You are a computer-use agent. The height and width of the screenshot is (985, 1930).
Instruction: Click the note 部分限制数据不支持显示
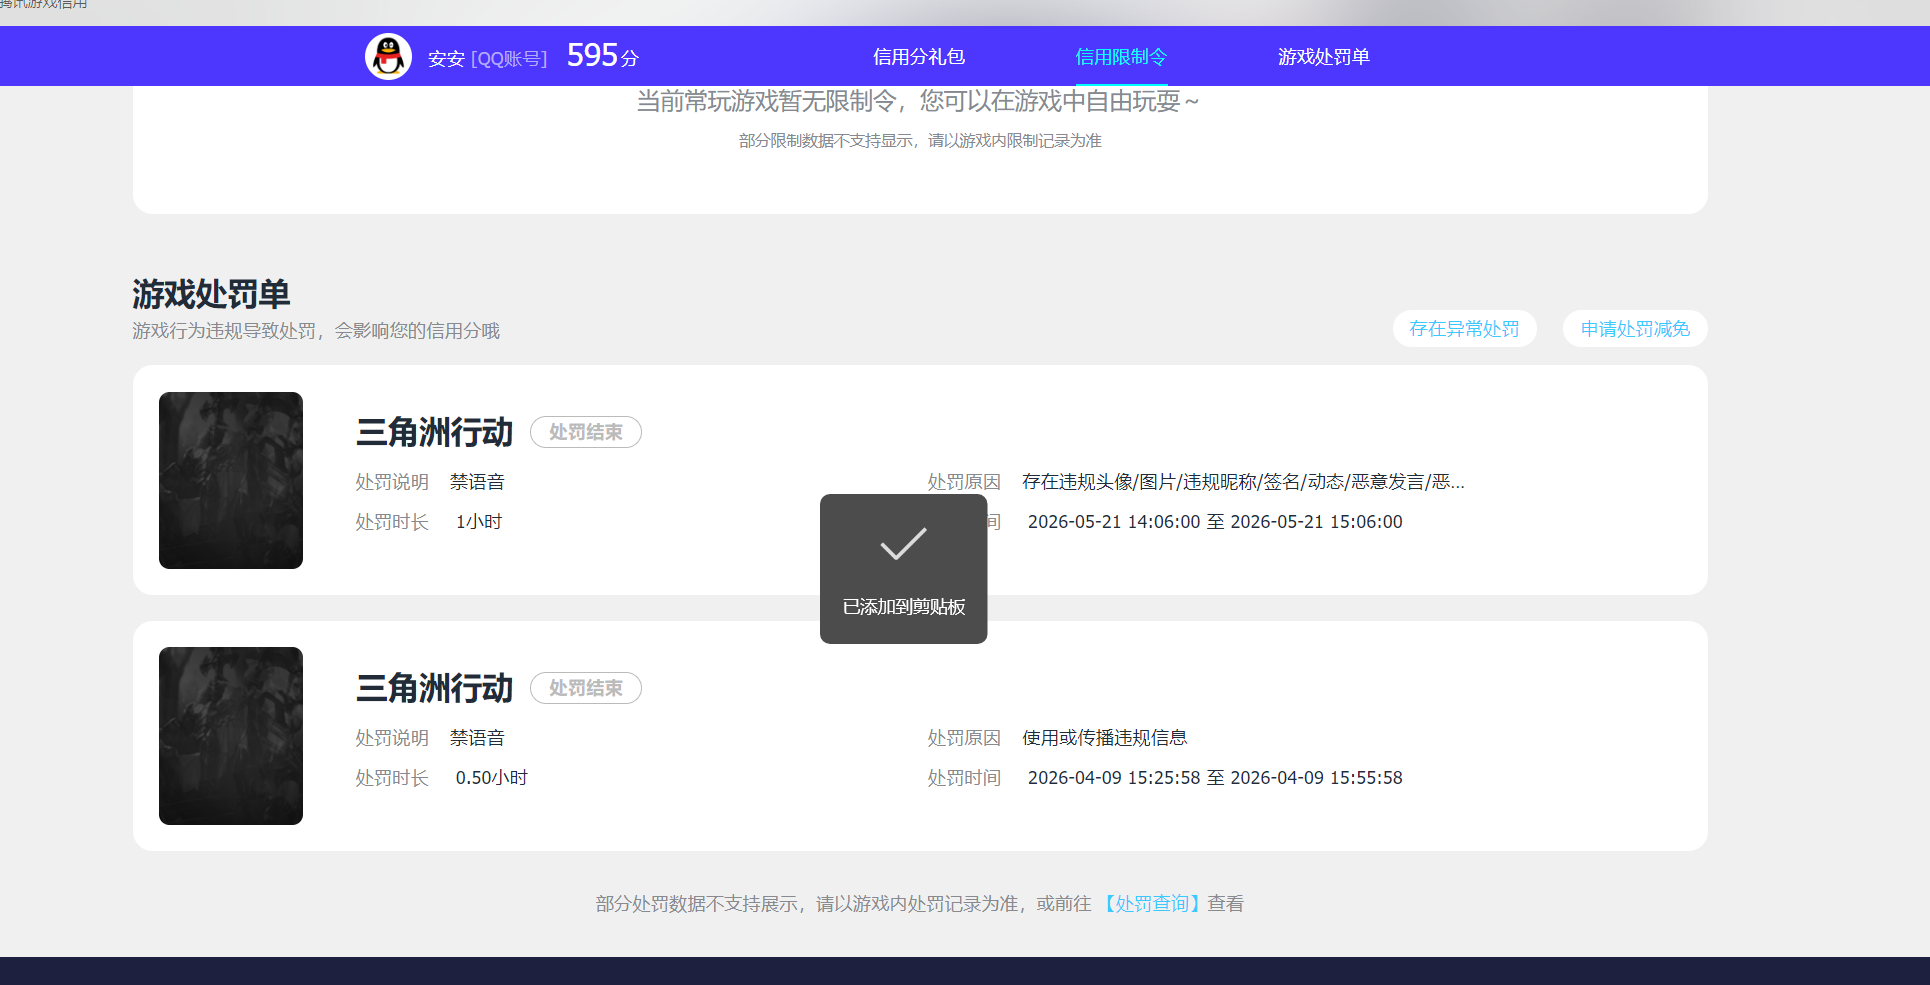(920, 141)
